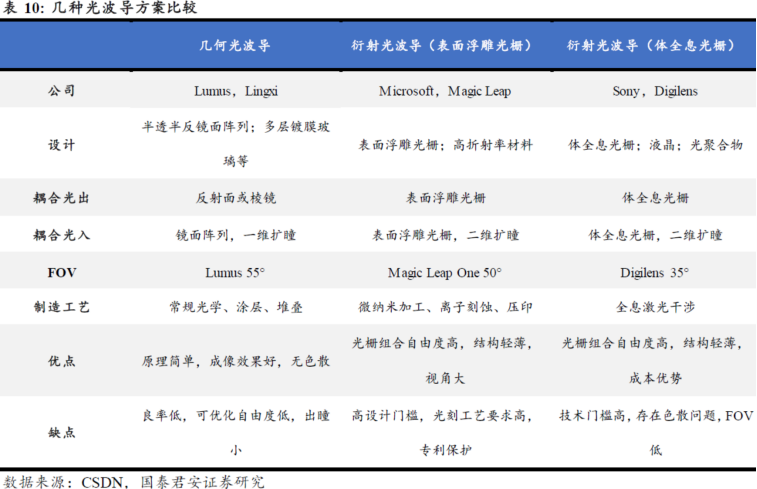
Task: Click the 'Magic Leap One 50°' cell
Action: click(x=445, y=273)
